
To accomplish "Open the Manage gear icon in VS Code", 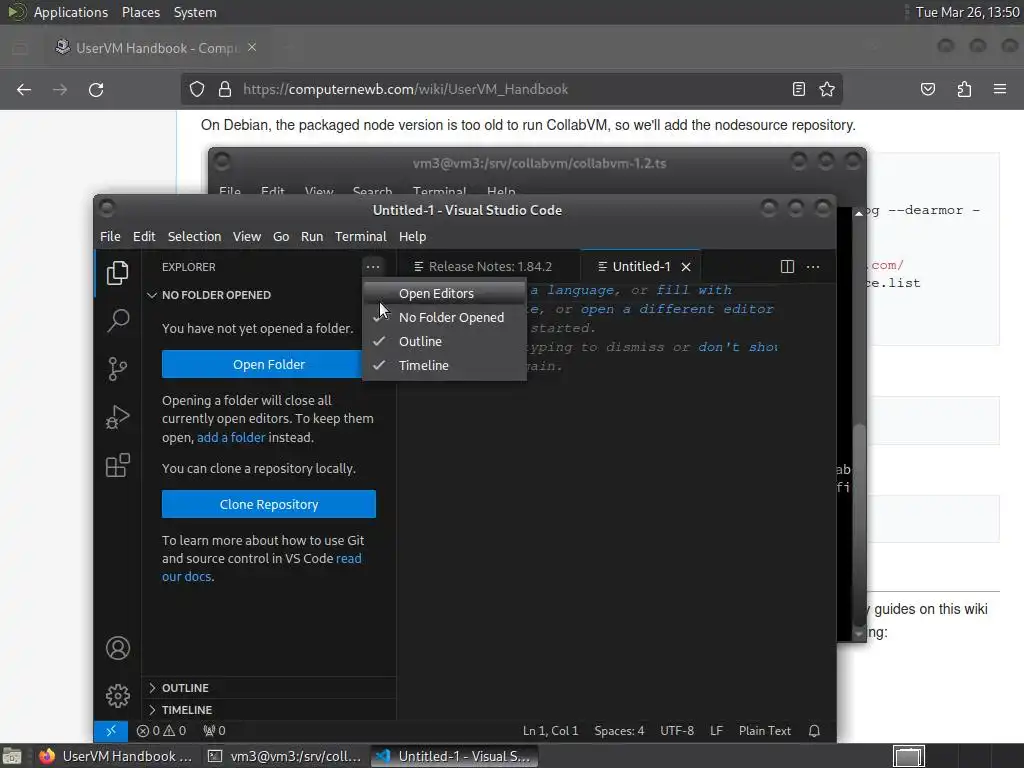I will coord(118,696).
